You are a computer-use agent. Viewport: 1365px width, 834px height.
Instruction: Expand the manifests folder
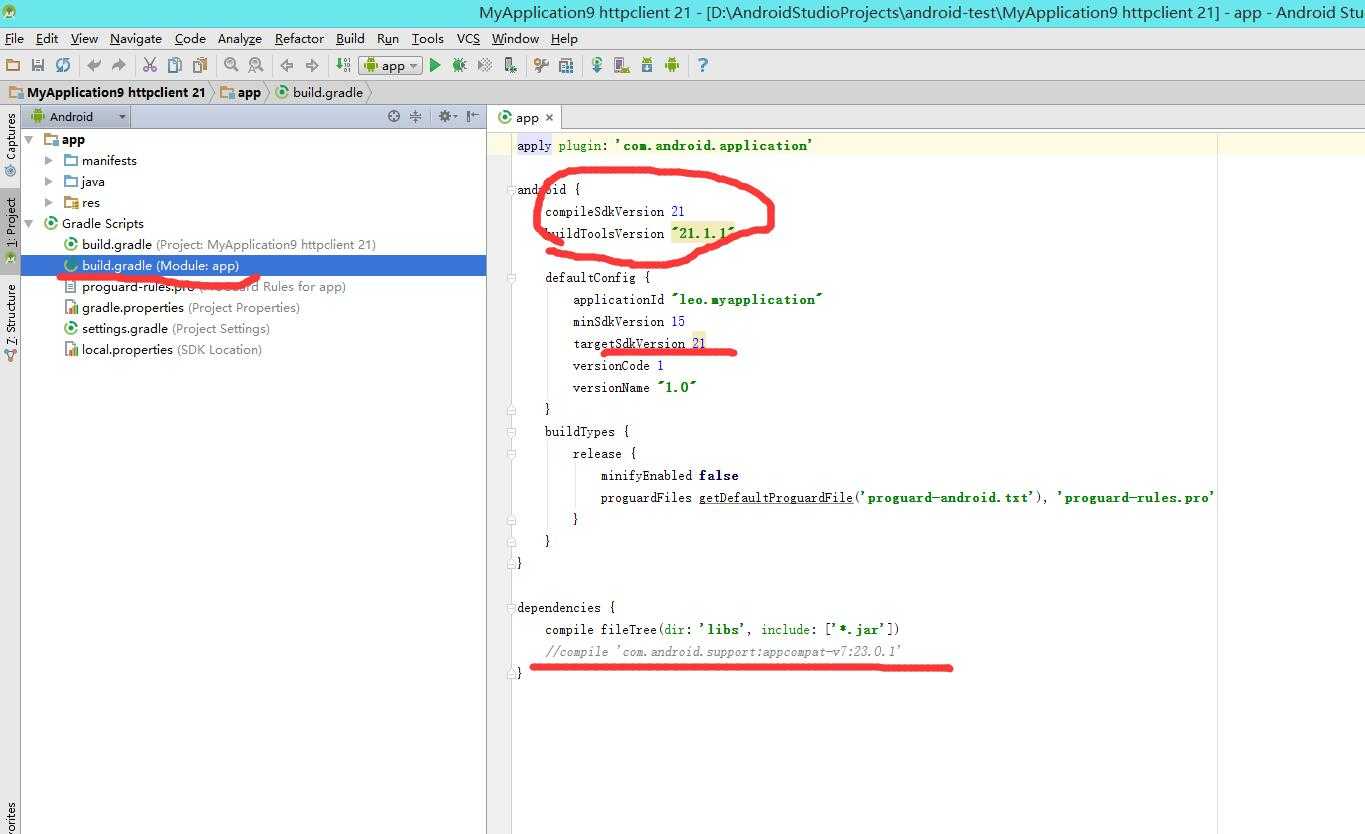(49, 160)
